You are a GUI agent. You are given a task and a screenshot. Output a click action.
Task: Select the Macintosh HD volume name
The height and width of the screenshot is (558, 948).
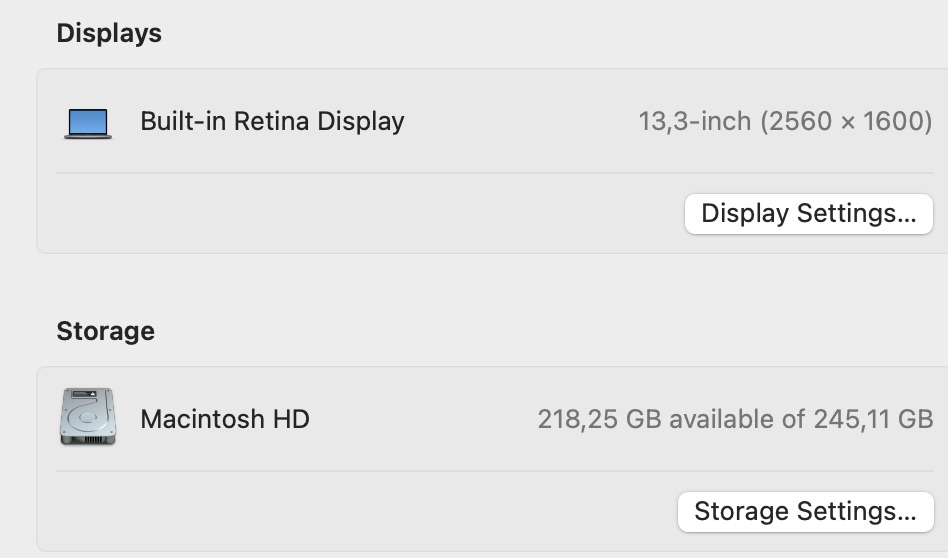225,419
